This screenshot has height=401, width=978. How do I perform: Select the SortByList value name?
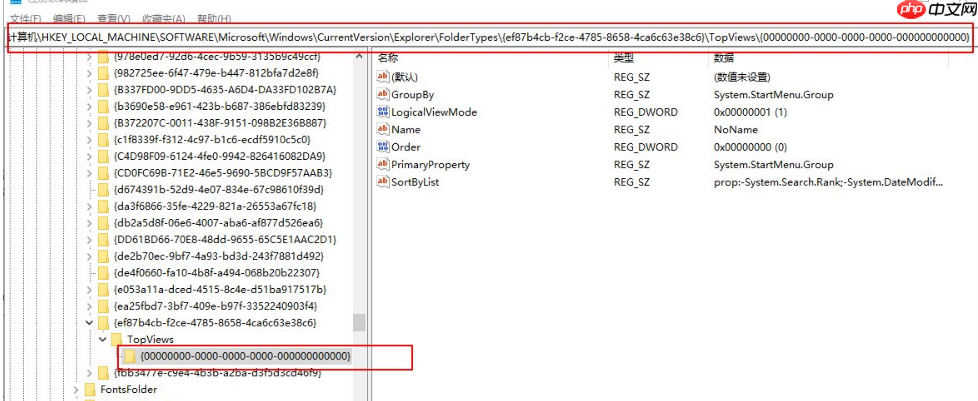(x=415, y=182)
